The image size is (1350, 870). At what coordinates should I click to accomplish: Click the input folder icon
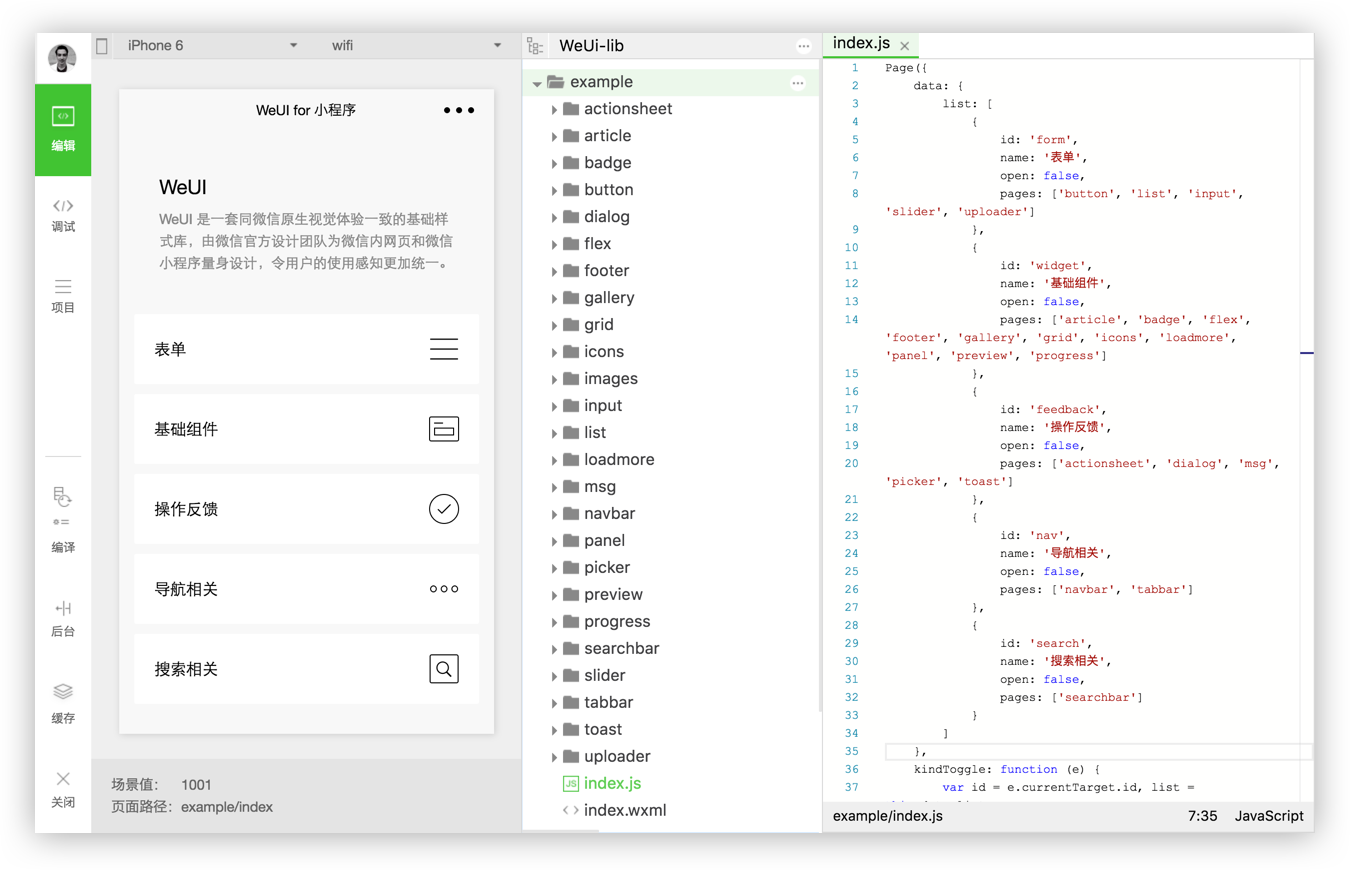[571, 405]
